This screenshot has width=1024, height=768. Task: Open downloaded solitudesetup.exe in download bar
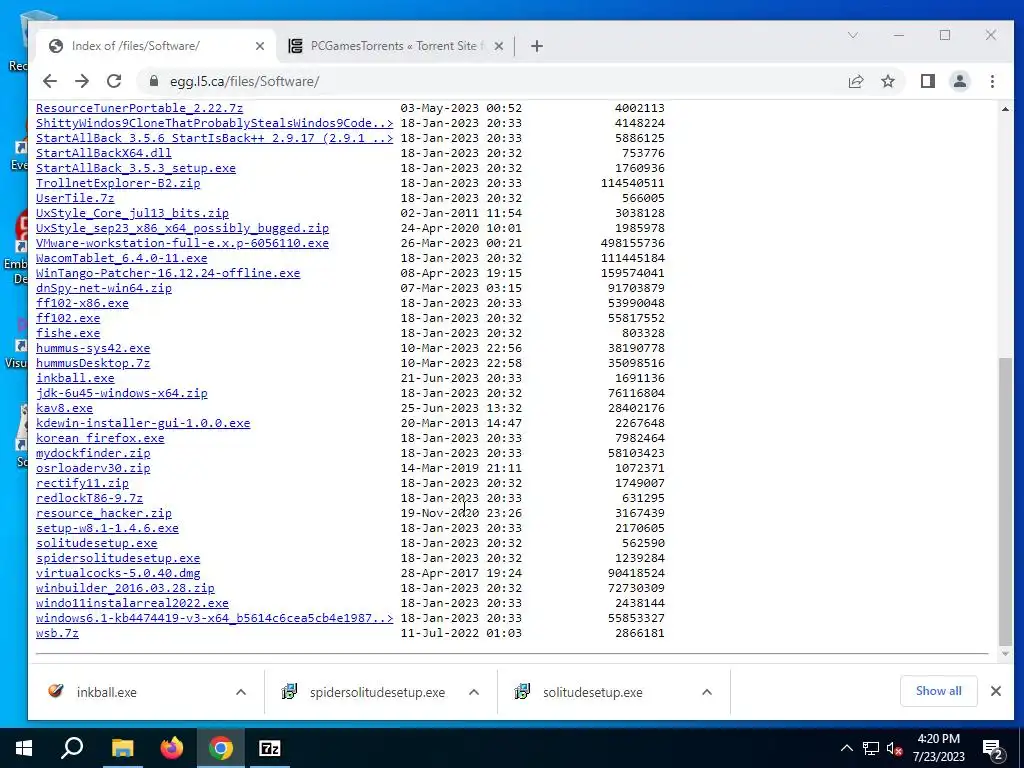(x=592, y=692)
